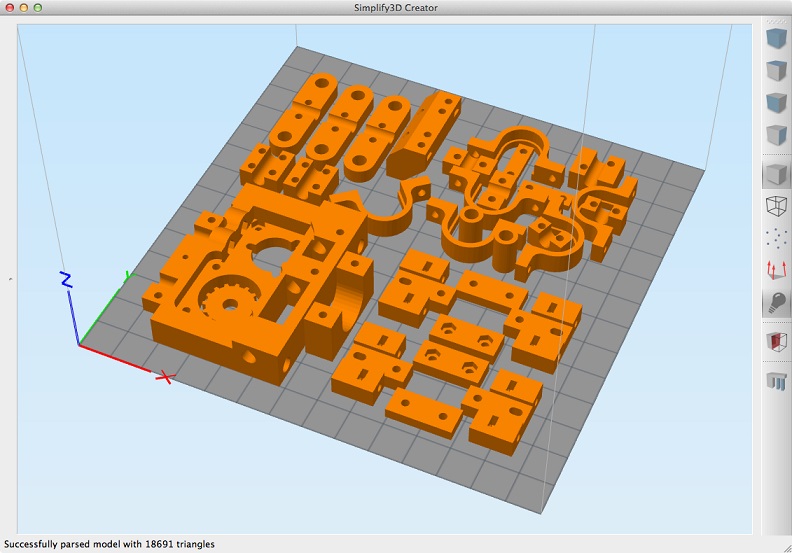Expand the hidden left side panel arrow
This screenshot has height=553, width=792.
[x=10, y=279]
